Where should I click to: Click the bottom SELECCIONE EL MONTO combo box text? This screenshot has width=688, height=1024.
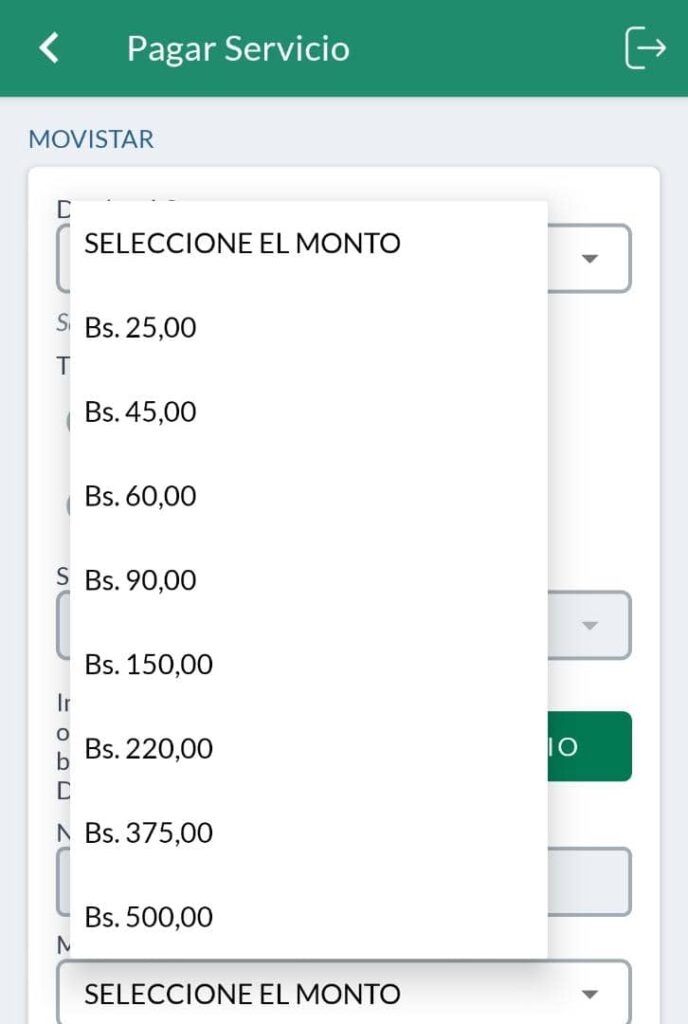point(242,994)
